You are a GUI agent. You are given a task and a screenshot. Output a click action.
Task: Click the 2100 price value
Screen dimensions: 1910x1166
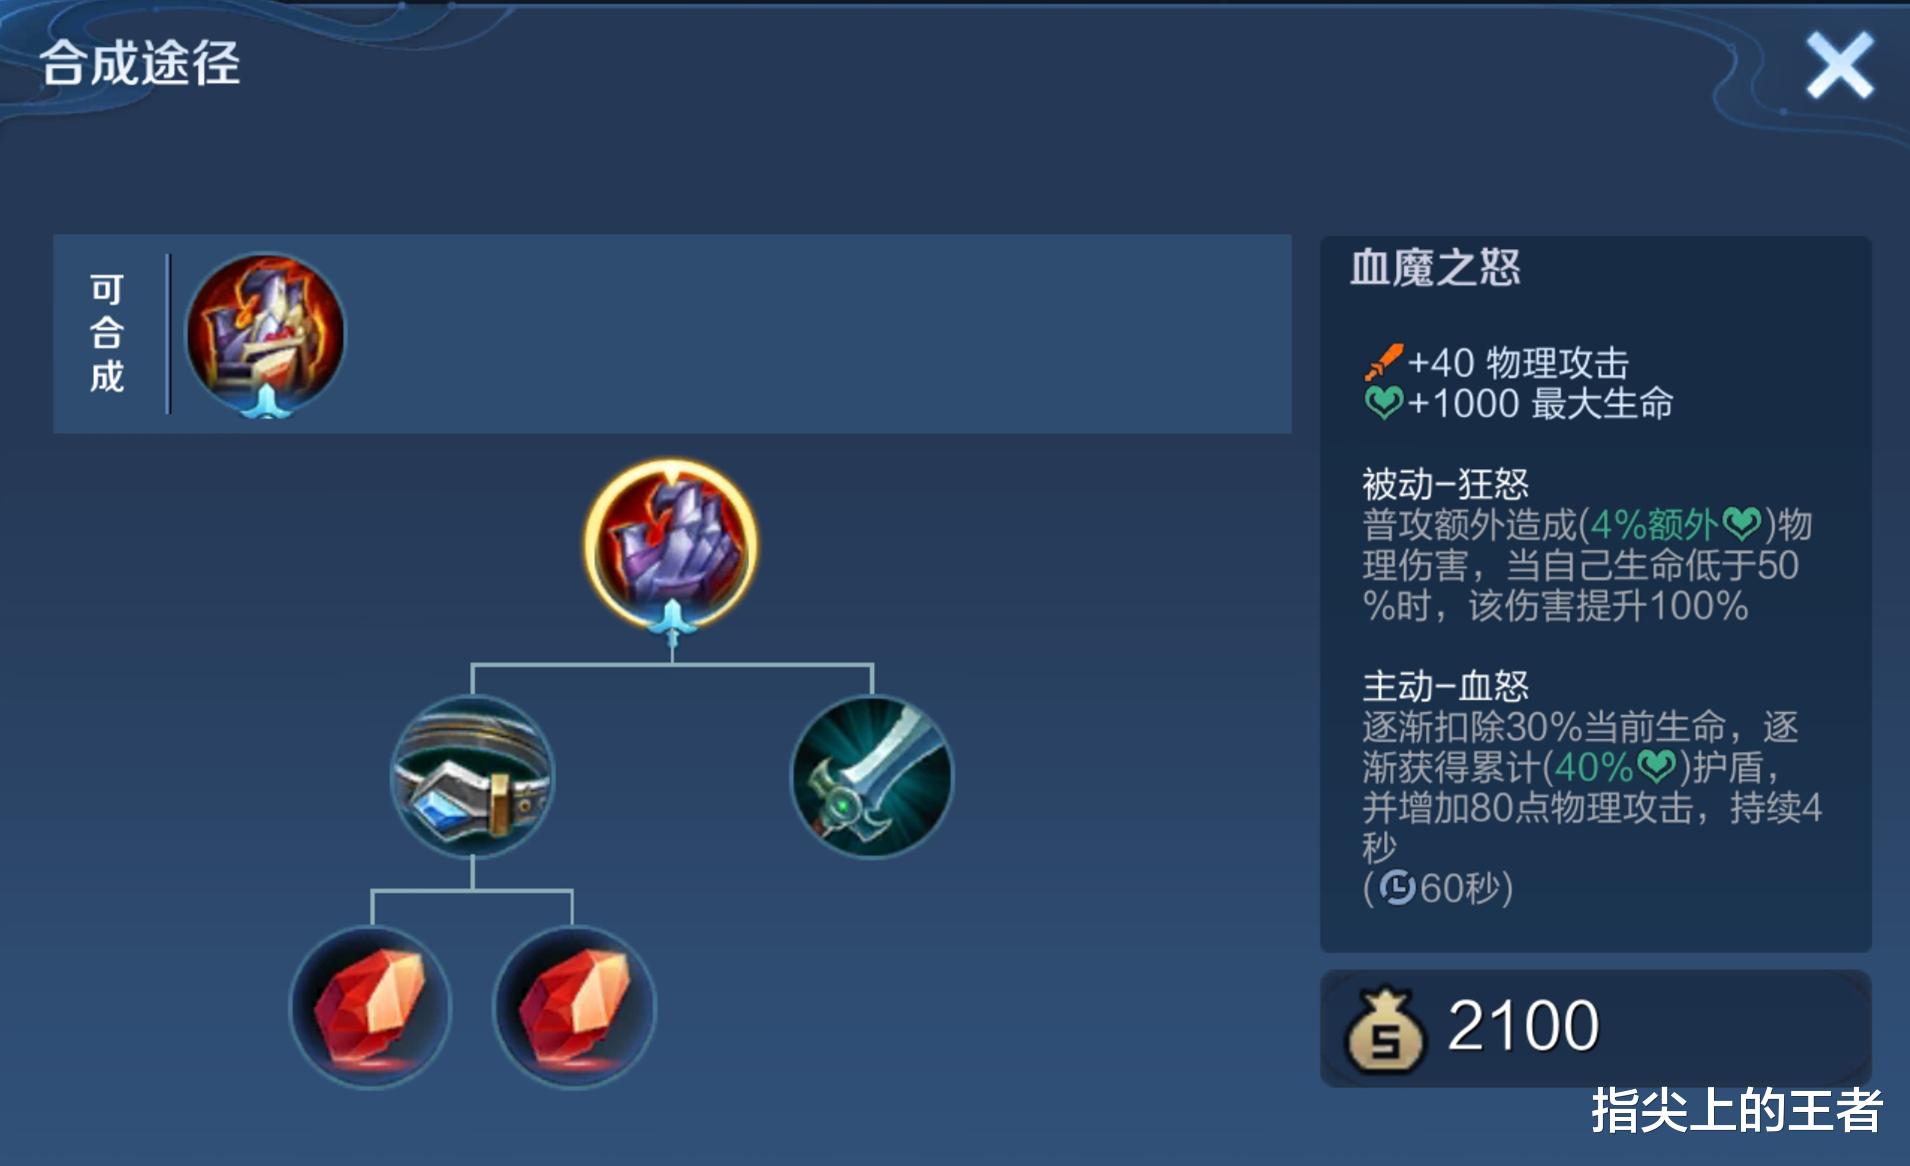click(1523, 1026)
